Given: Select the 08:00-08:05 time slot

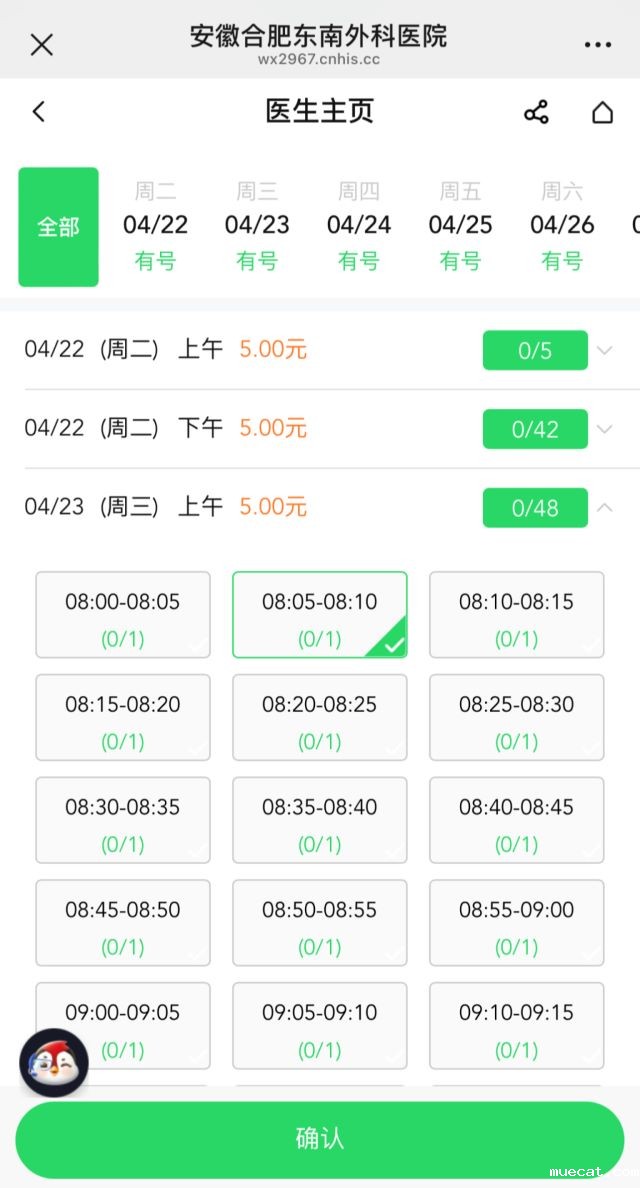Looking at the screenshot, I should (123, 614).
